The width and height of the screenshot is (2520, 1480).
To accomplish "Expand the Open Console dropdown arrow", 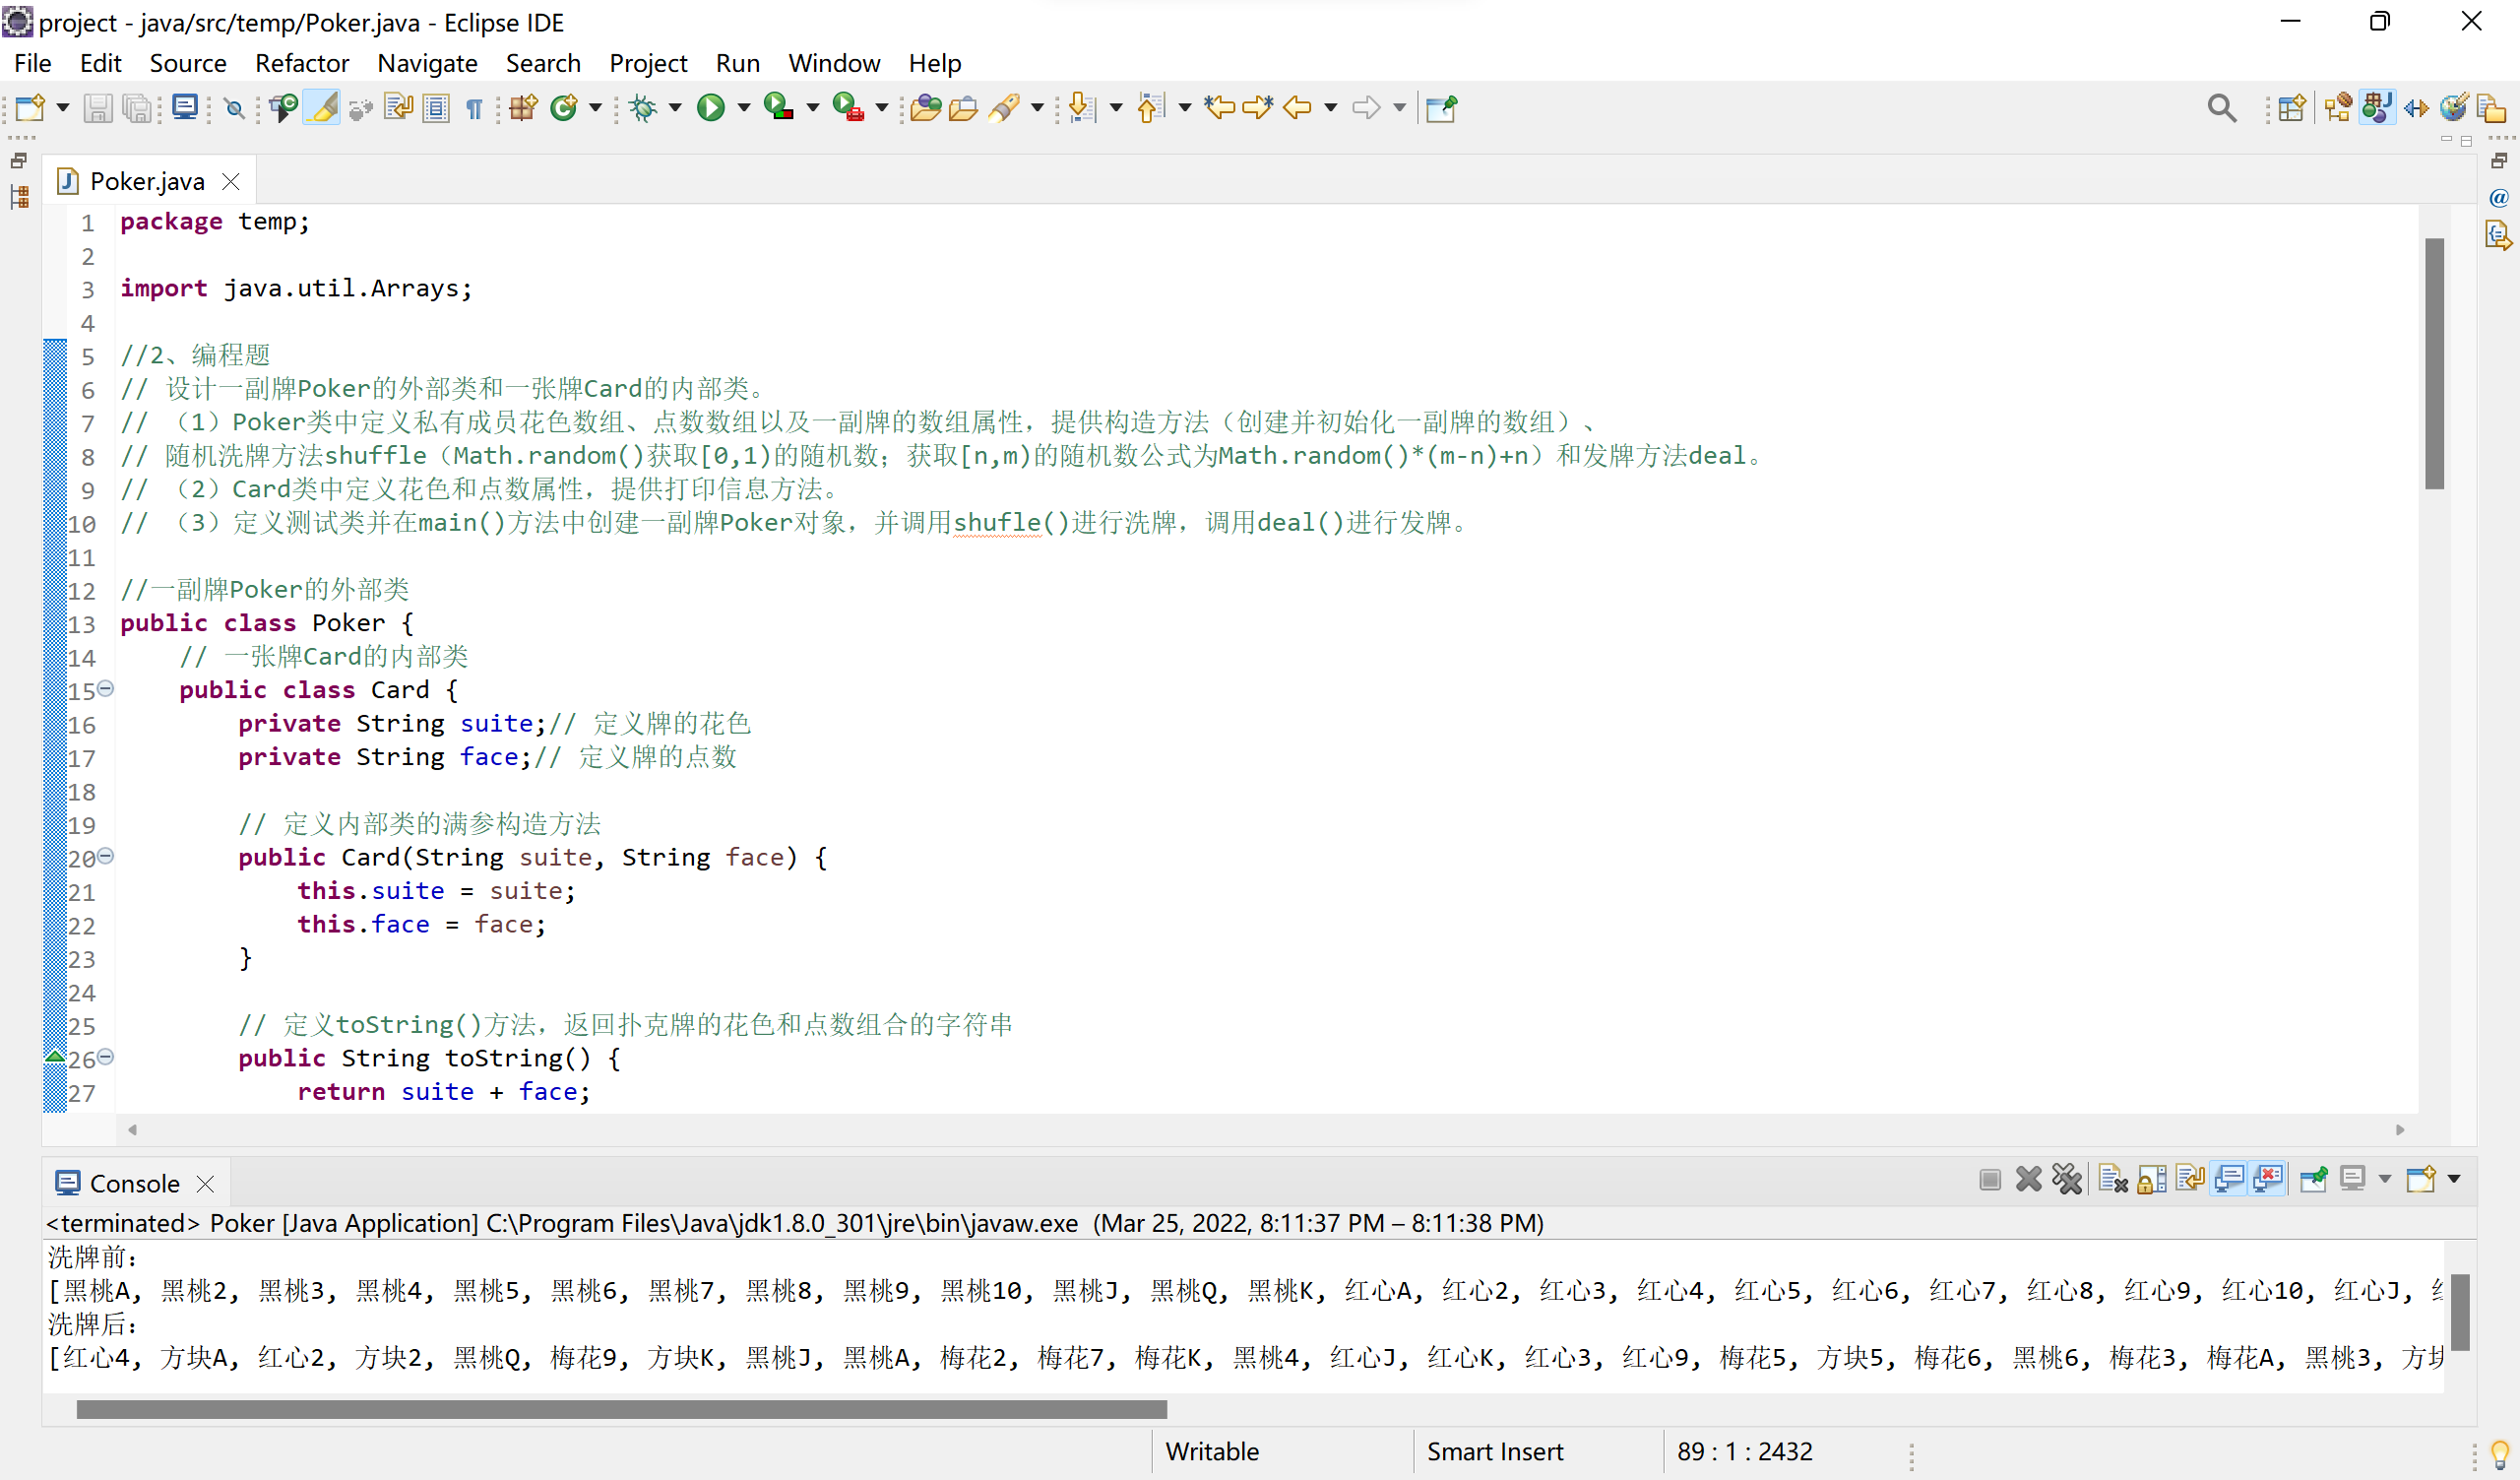I will [x=2453, y=1180].
